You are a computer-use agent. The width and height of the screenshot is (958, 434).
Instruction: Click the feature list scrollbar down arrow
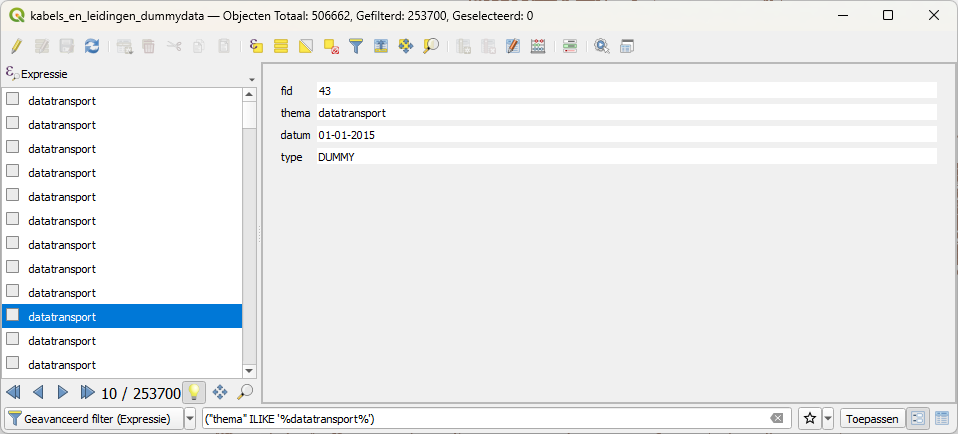(x=249, y=371)
